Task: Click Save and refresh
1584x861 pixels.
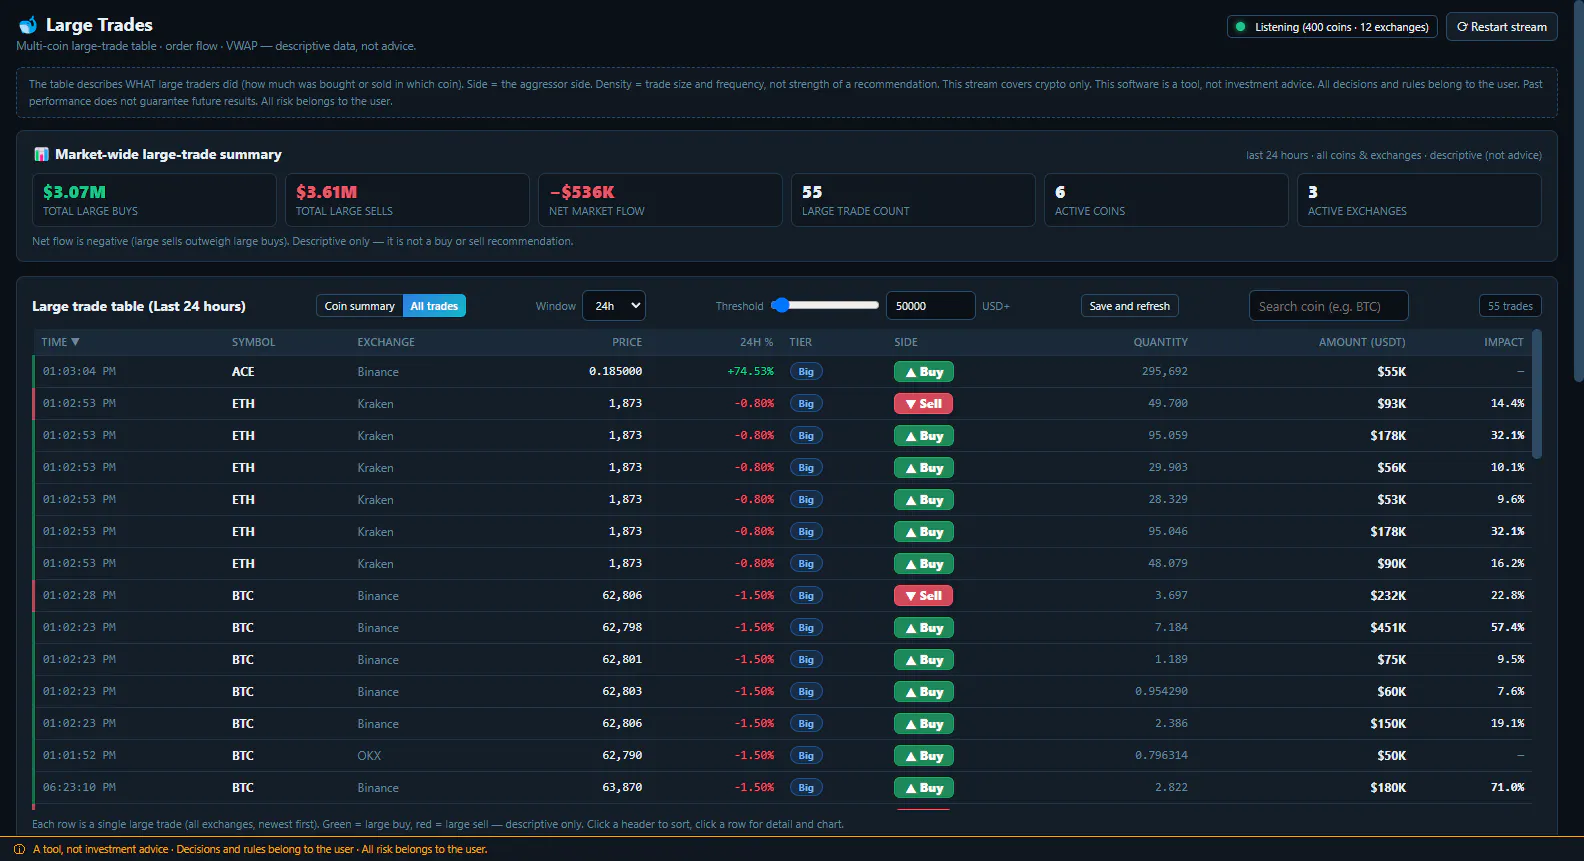Action: point(1129,306)
